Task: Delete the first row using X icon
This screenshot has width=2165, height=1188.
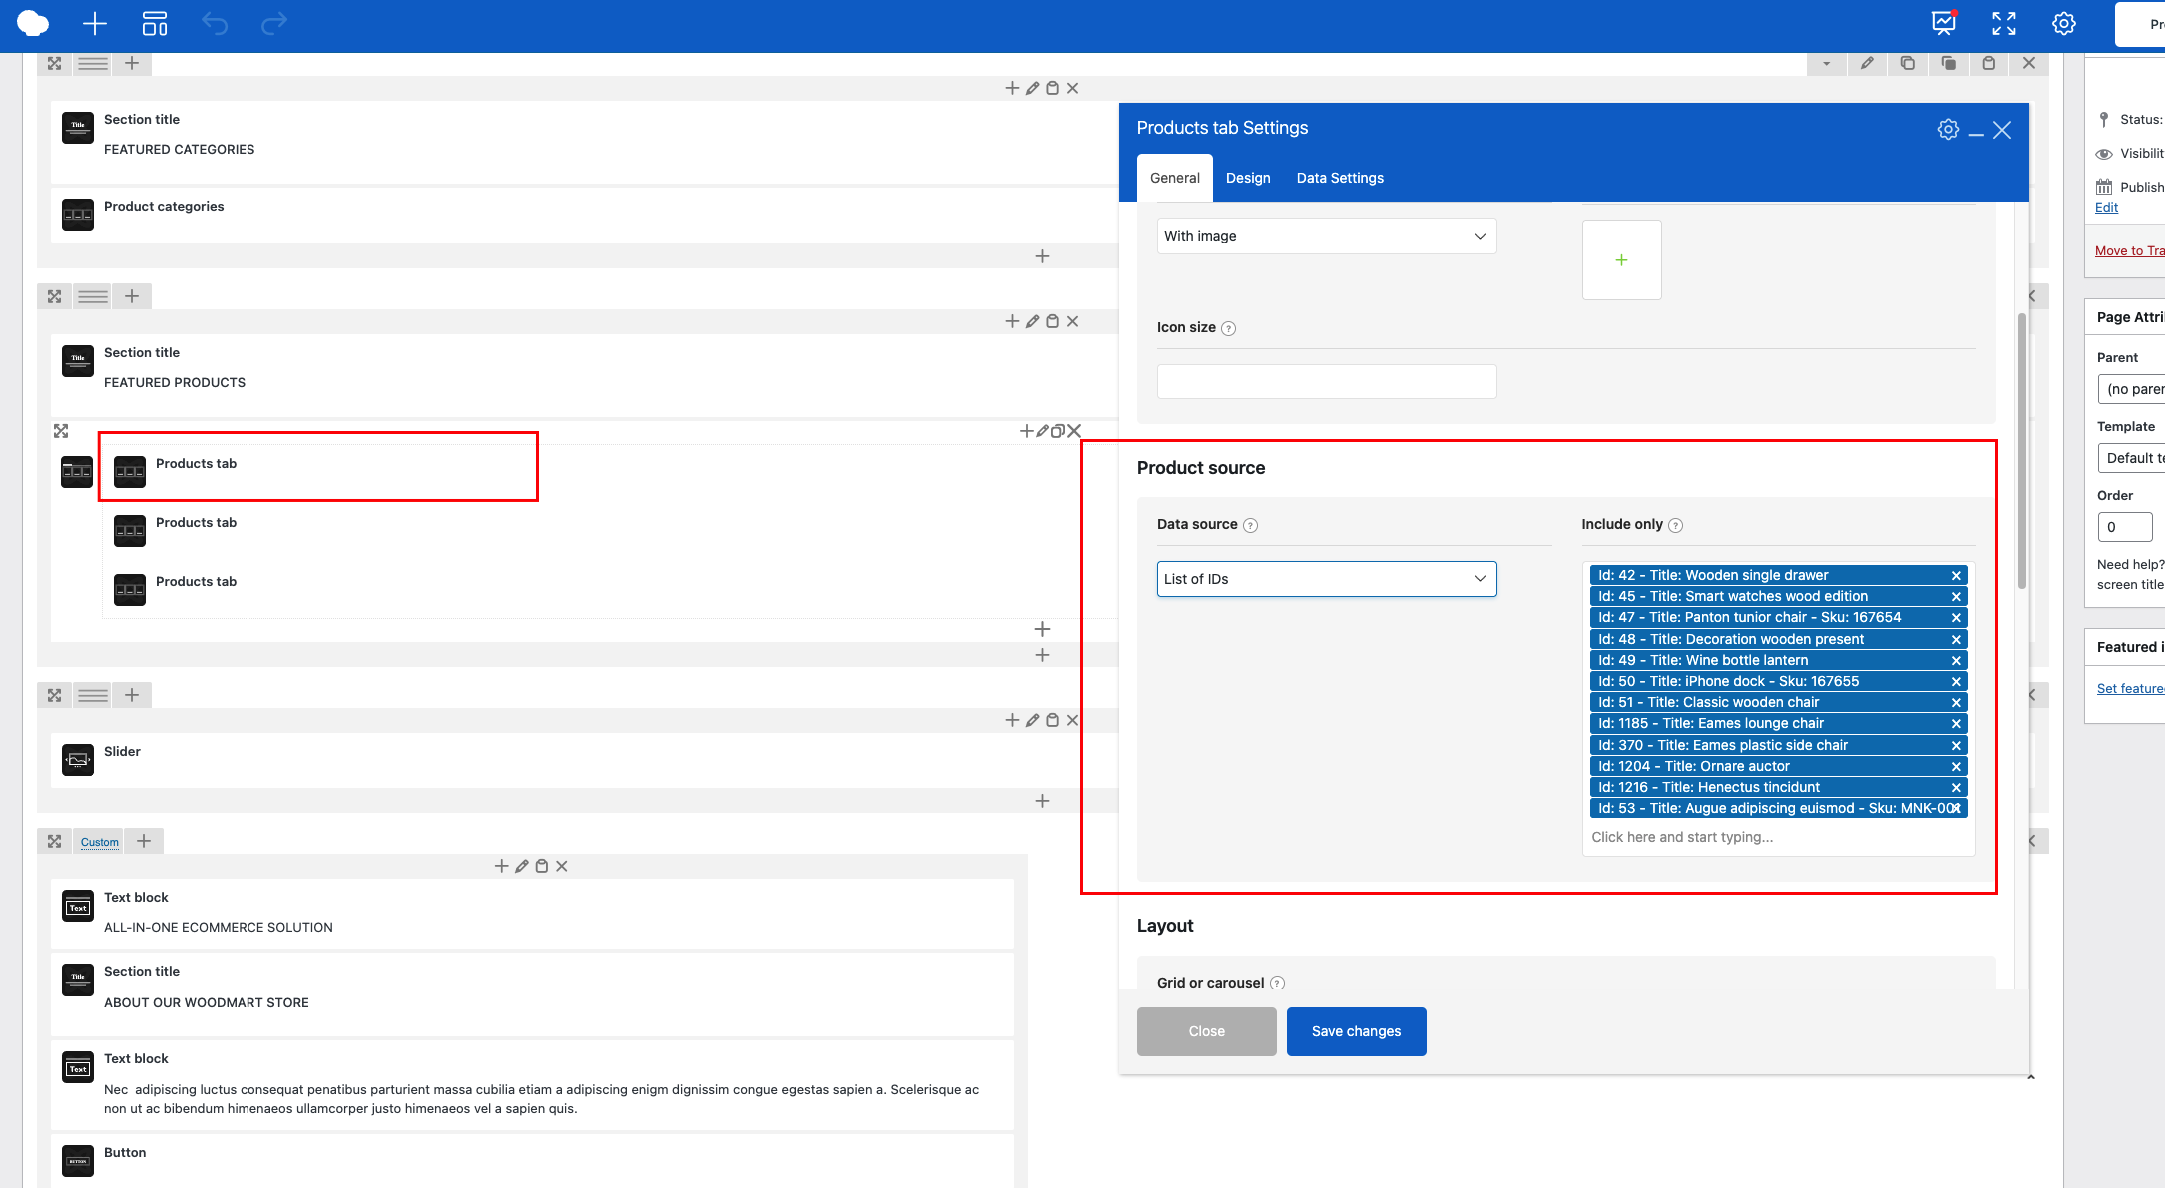Action: coord(2029,63)
